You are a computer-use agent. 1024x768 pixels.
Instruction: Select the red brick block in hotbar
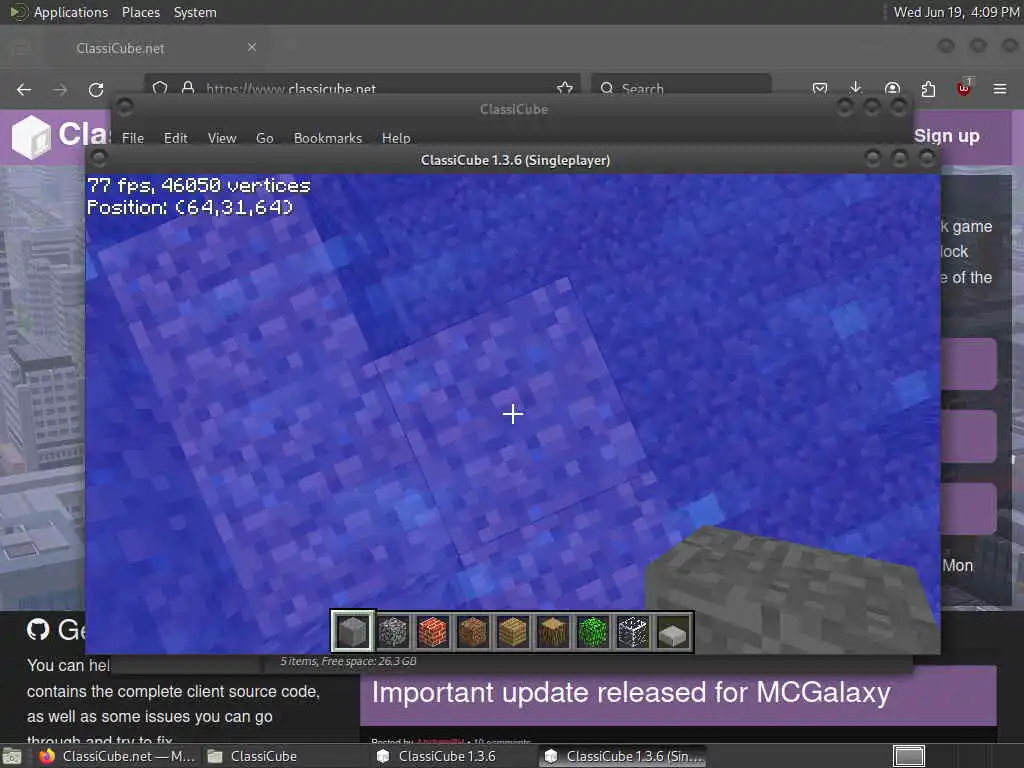432,632
